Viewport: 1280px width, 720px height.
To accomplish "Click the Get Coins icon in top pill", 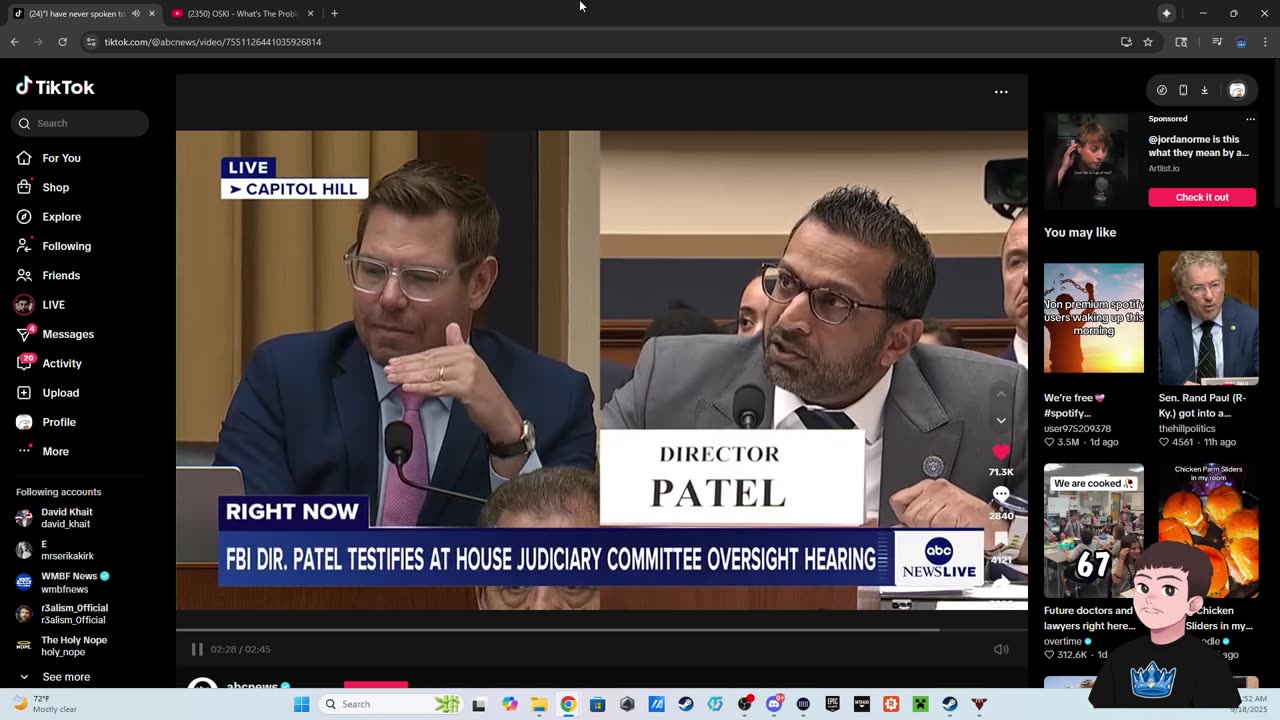I will 1162,90.
